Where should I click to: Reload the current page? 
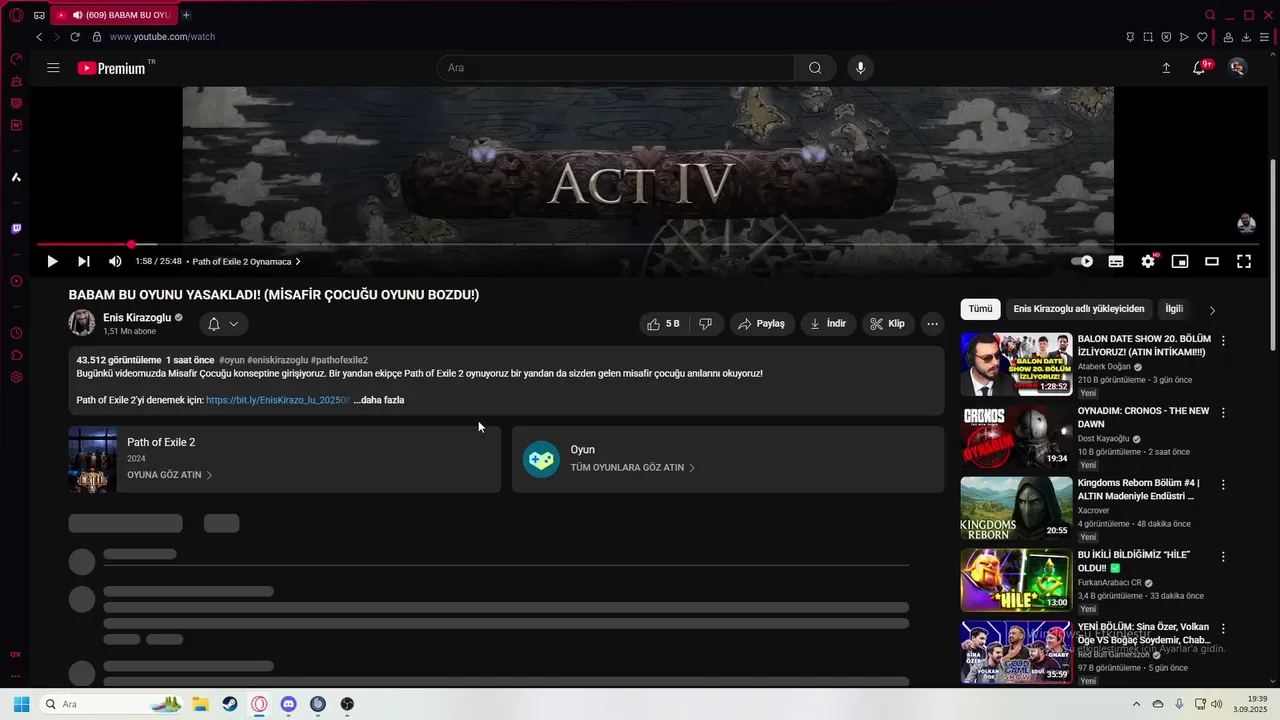[x=75, y=37]
